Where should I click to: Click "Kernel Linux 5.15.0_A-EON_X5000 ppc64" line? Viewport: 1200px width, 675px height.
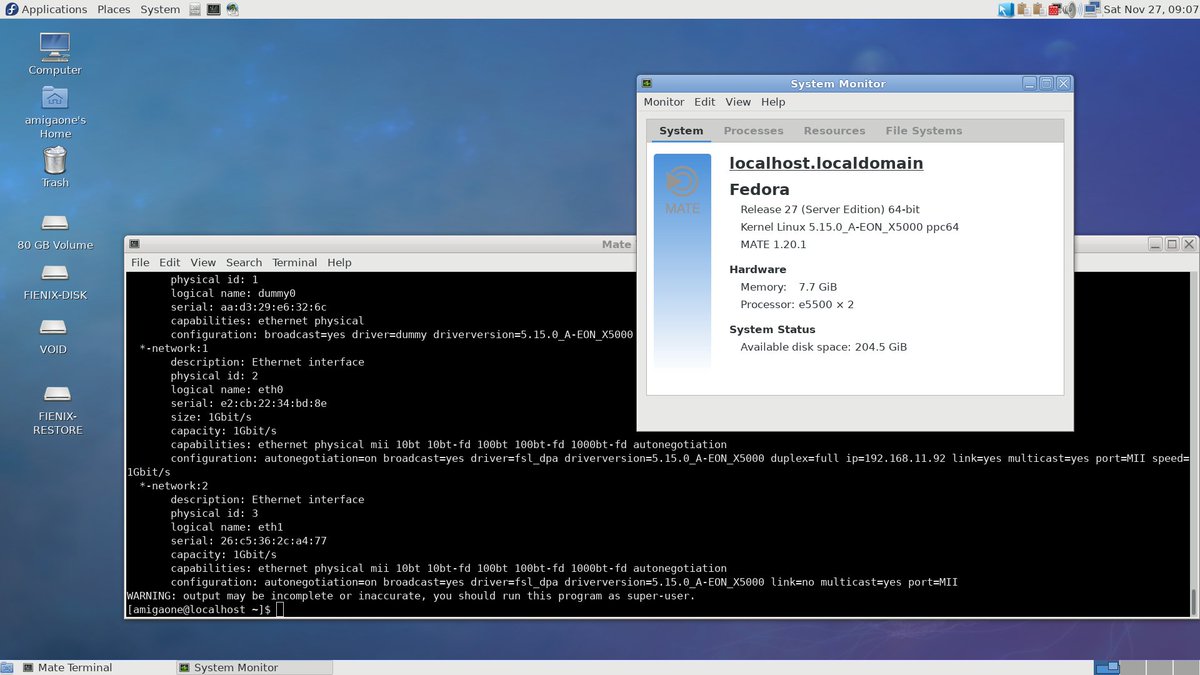(x=849, y=227)
